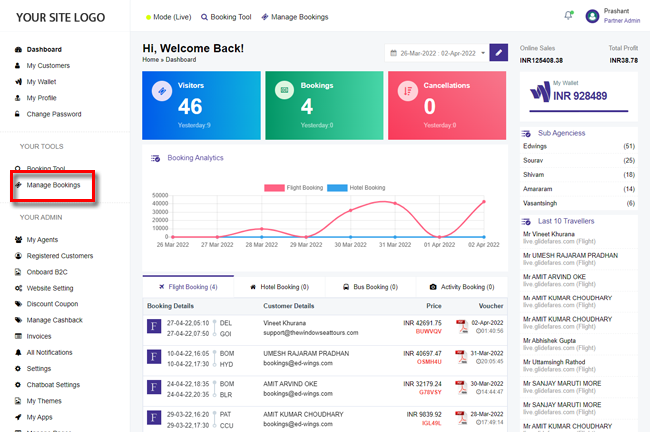This screenshot has width=650, height=432.
Task: Click the Bookings card icon
Action: tap(284, 90)
